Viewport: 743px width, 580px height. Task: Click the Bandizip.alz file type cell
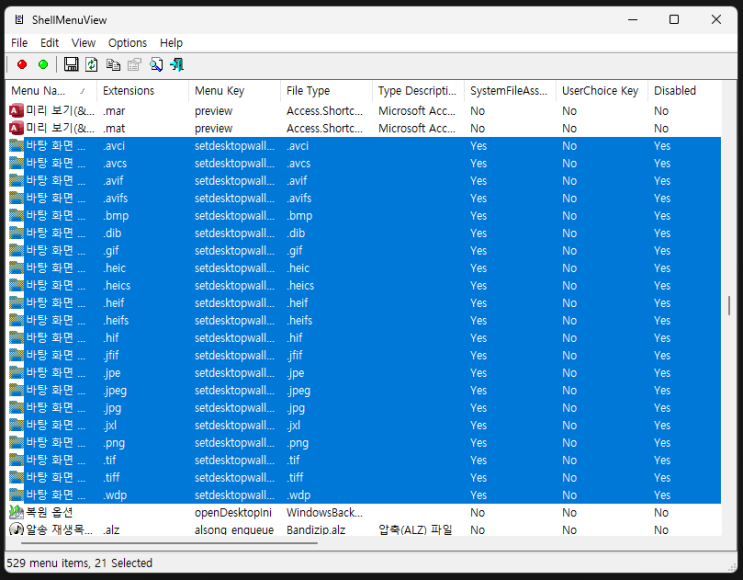[x=316, y=530]
